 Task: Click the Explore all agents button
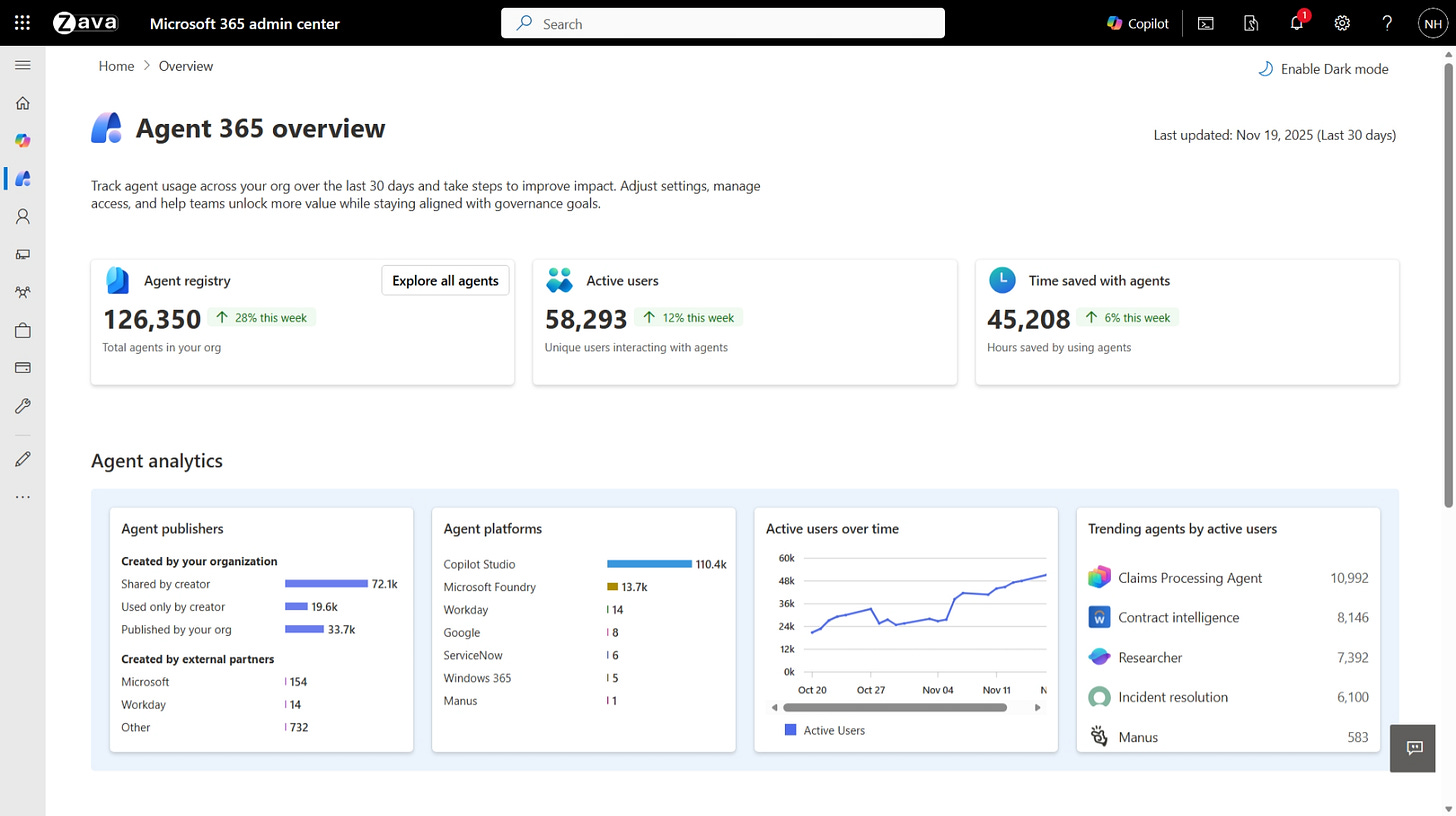[x=445, y=280]
